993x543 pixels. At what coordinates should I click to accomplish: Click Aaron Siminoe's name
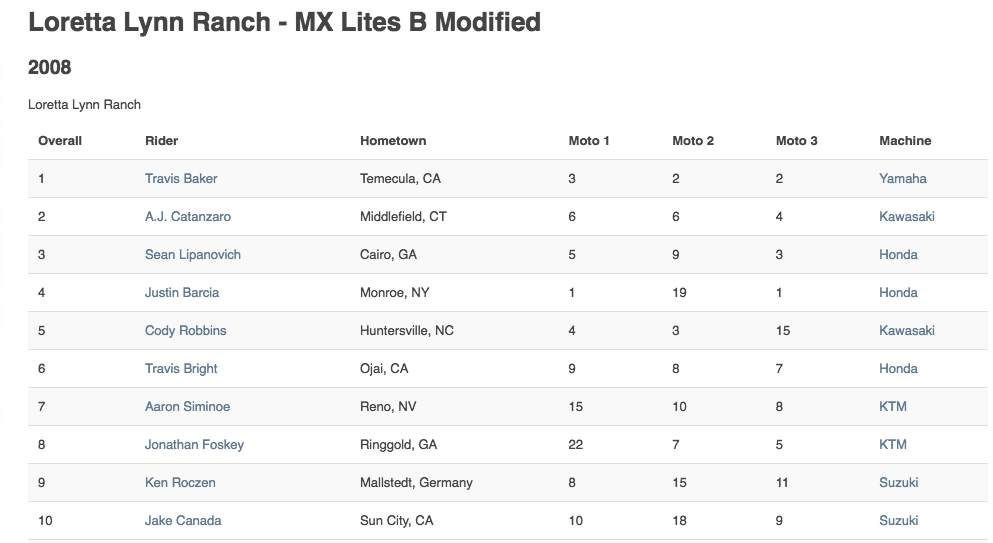click(187, 407)
